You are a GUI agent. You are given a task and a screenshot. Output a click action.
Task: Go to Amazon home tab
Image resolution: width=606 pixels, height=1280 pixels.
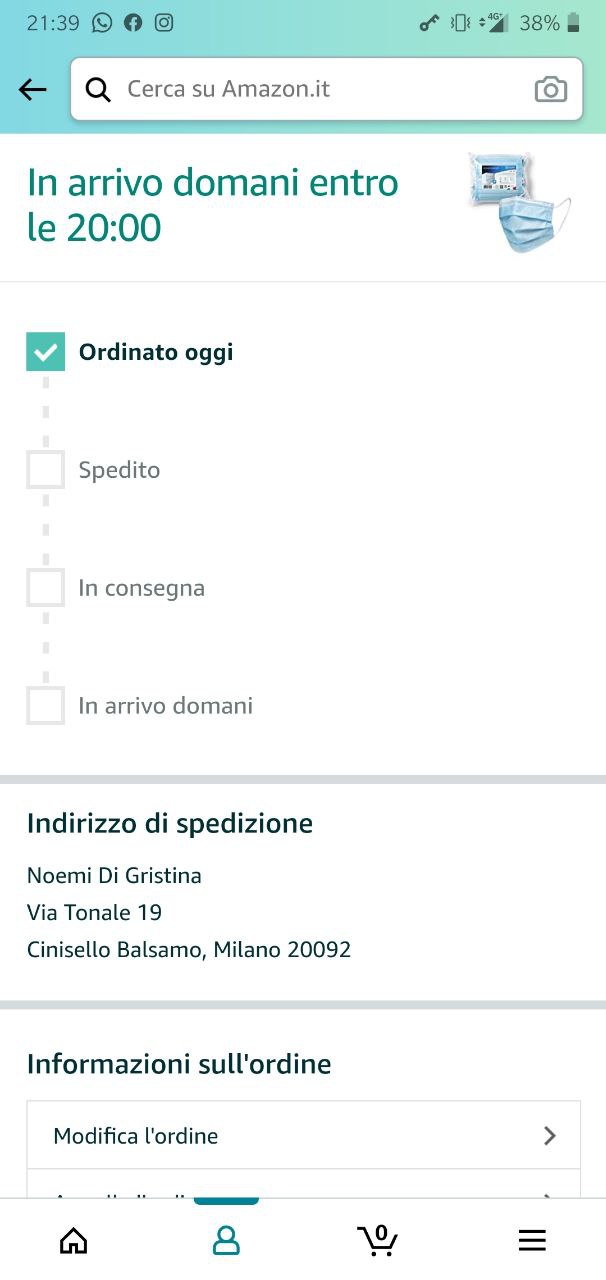point(74,1240)
